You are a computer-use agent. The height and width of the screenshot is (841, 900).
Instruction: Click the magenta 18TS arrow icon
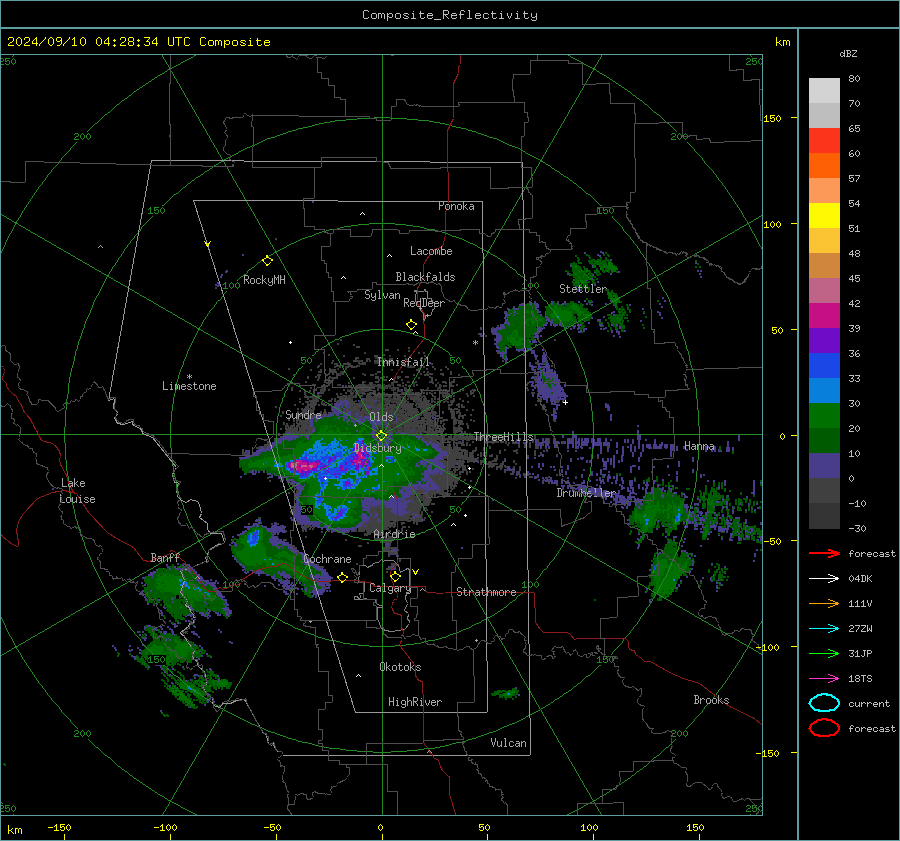point(824,679)
